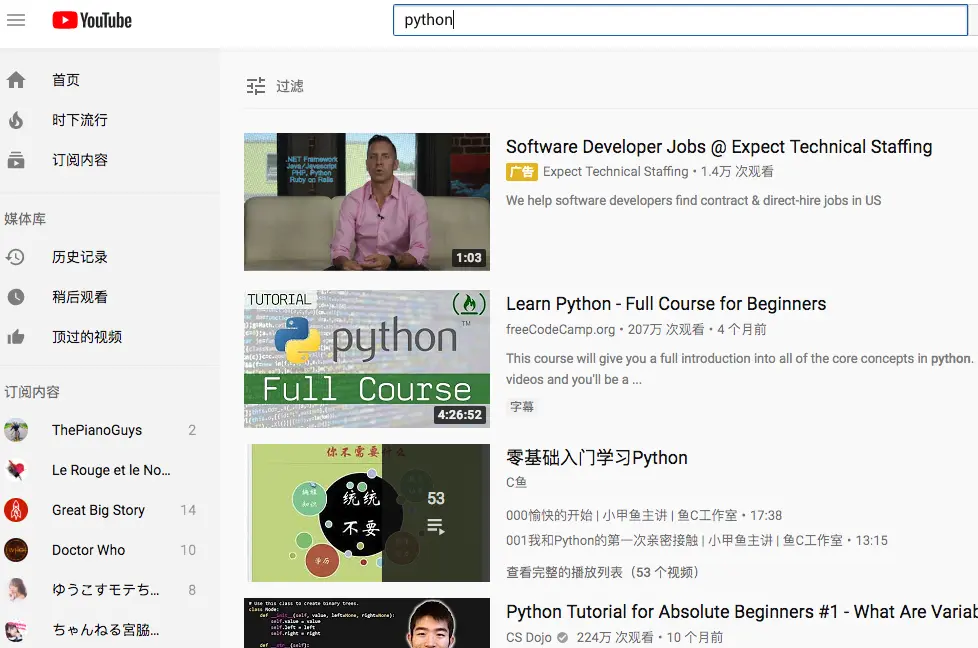This screenshot has width=978, height=648.
Task: Open 首页 in the sidebar
Action: click(x=65, y=80)
